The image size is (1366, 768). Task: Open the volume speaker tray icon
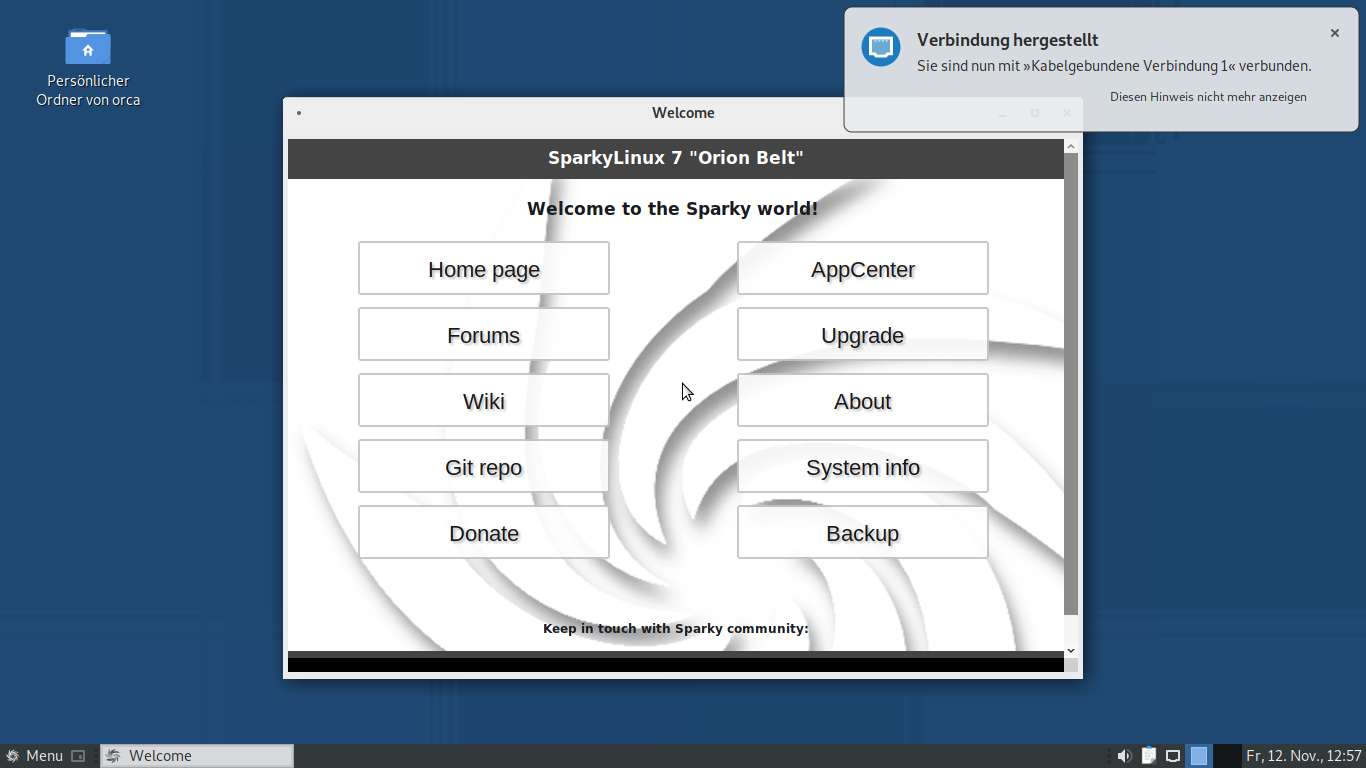pos(1124,756)
